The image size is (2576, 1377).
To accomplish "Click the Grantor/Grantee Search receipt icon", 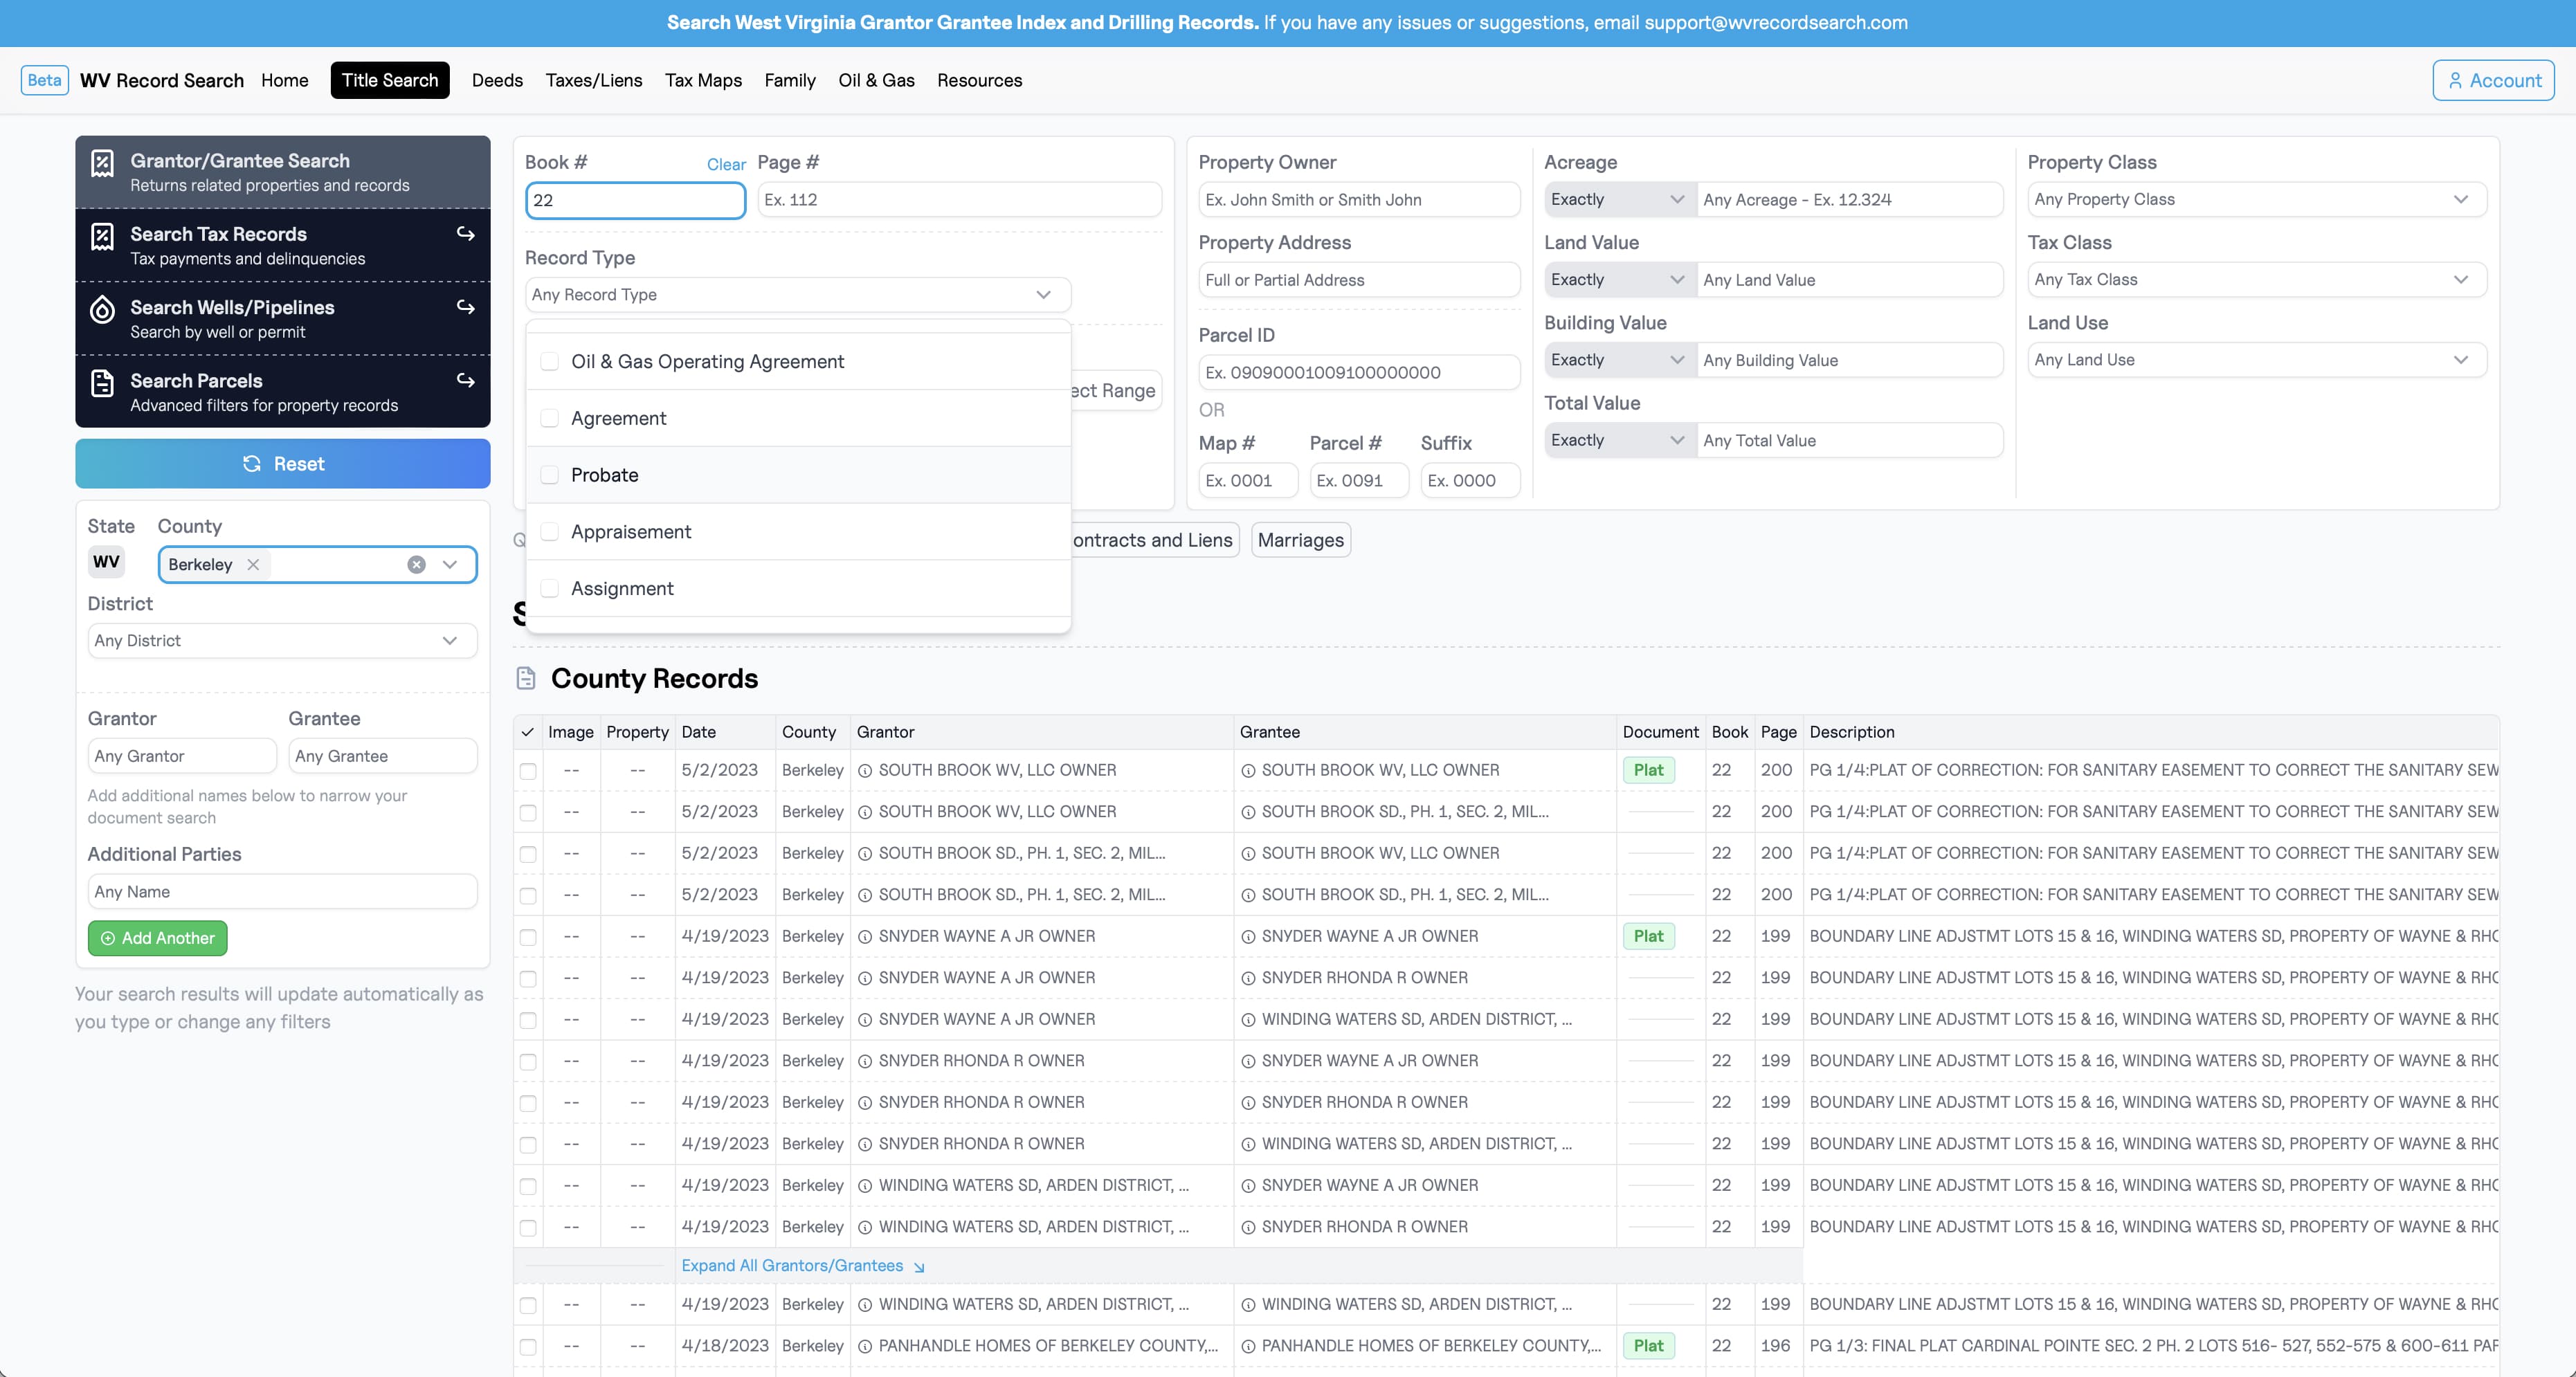I will 102,163.
